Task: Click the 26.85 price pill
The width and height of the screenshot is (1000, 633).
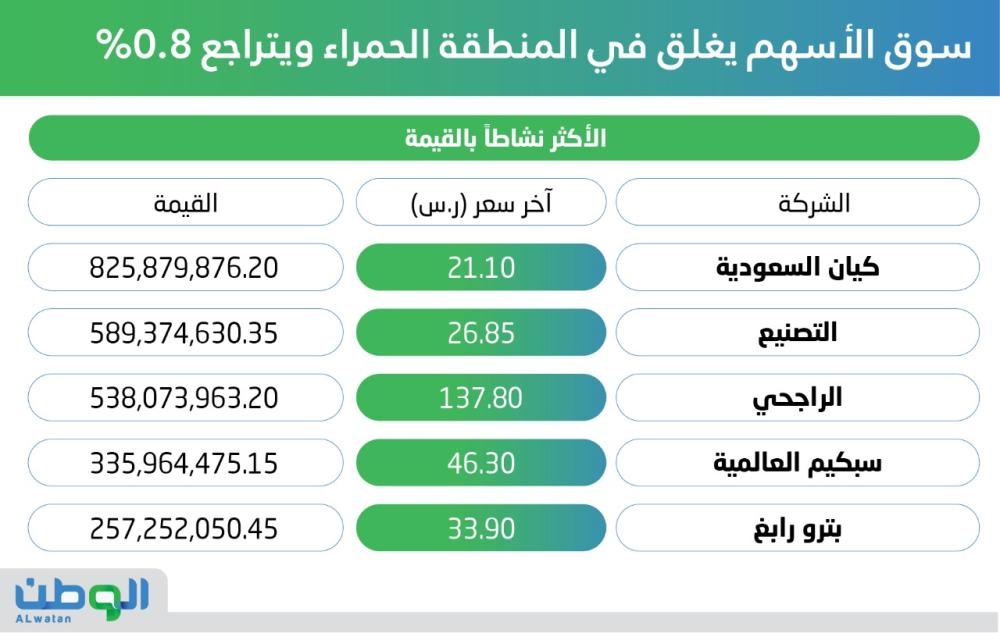Action: 481,332
